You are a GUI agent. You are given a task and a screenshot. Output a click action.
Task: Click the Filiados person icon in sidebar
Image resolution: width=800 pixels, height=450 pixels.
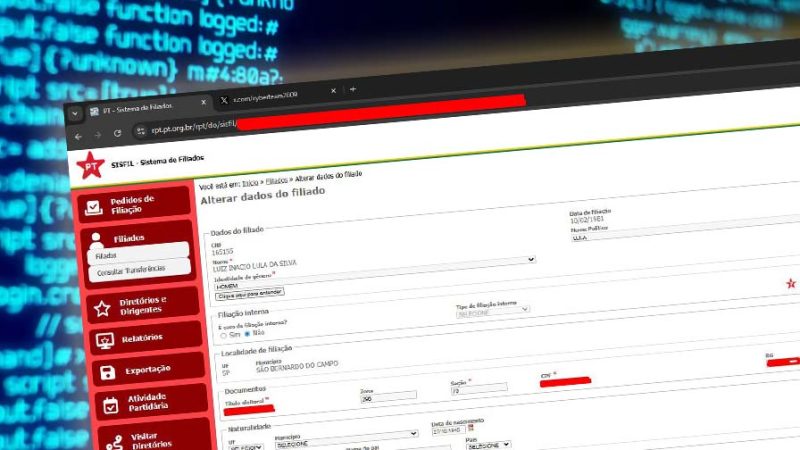(x=96, y=239)
